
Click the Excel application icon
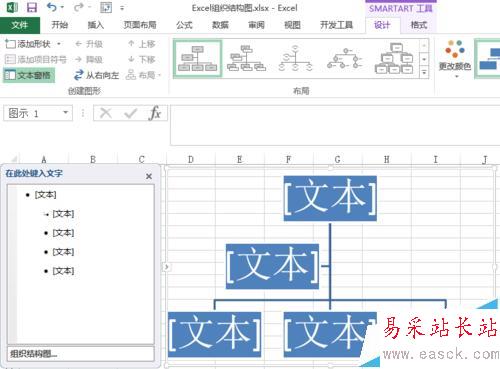click(x=12, y=7)
